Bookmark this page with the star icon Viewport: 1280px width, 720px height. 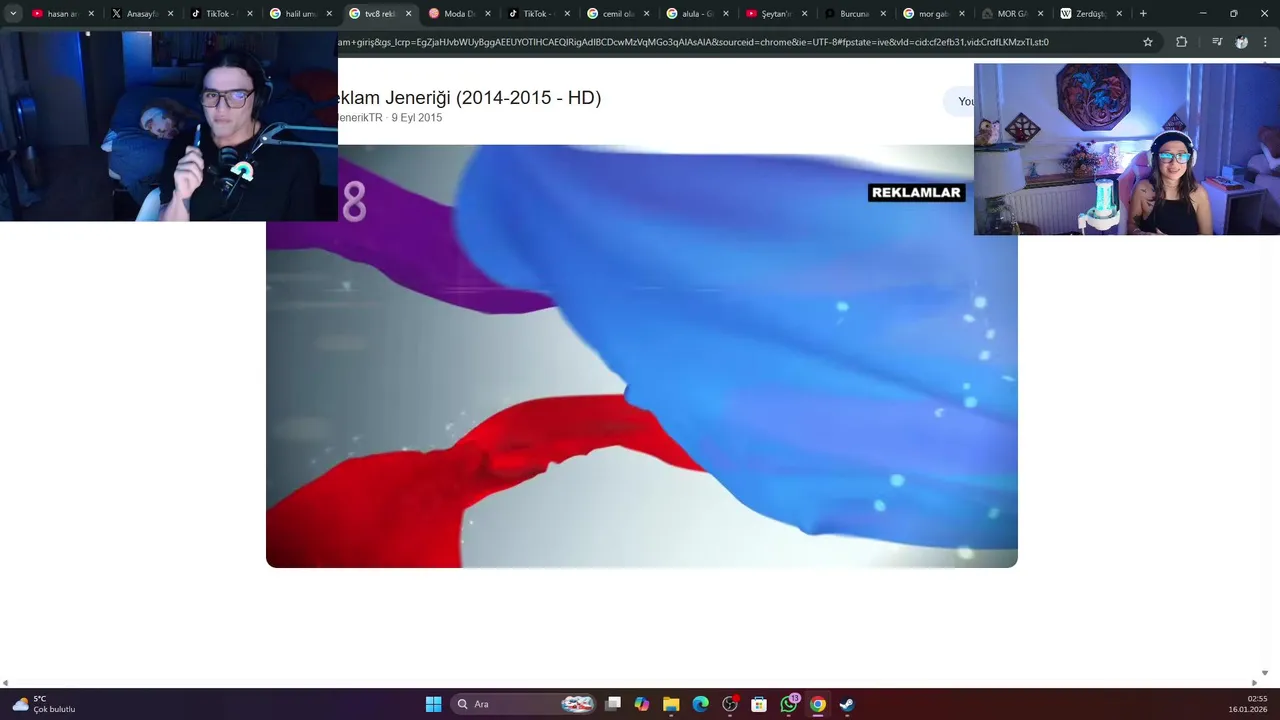pos(1148,42)
